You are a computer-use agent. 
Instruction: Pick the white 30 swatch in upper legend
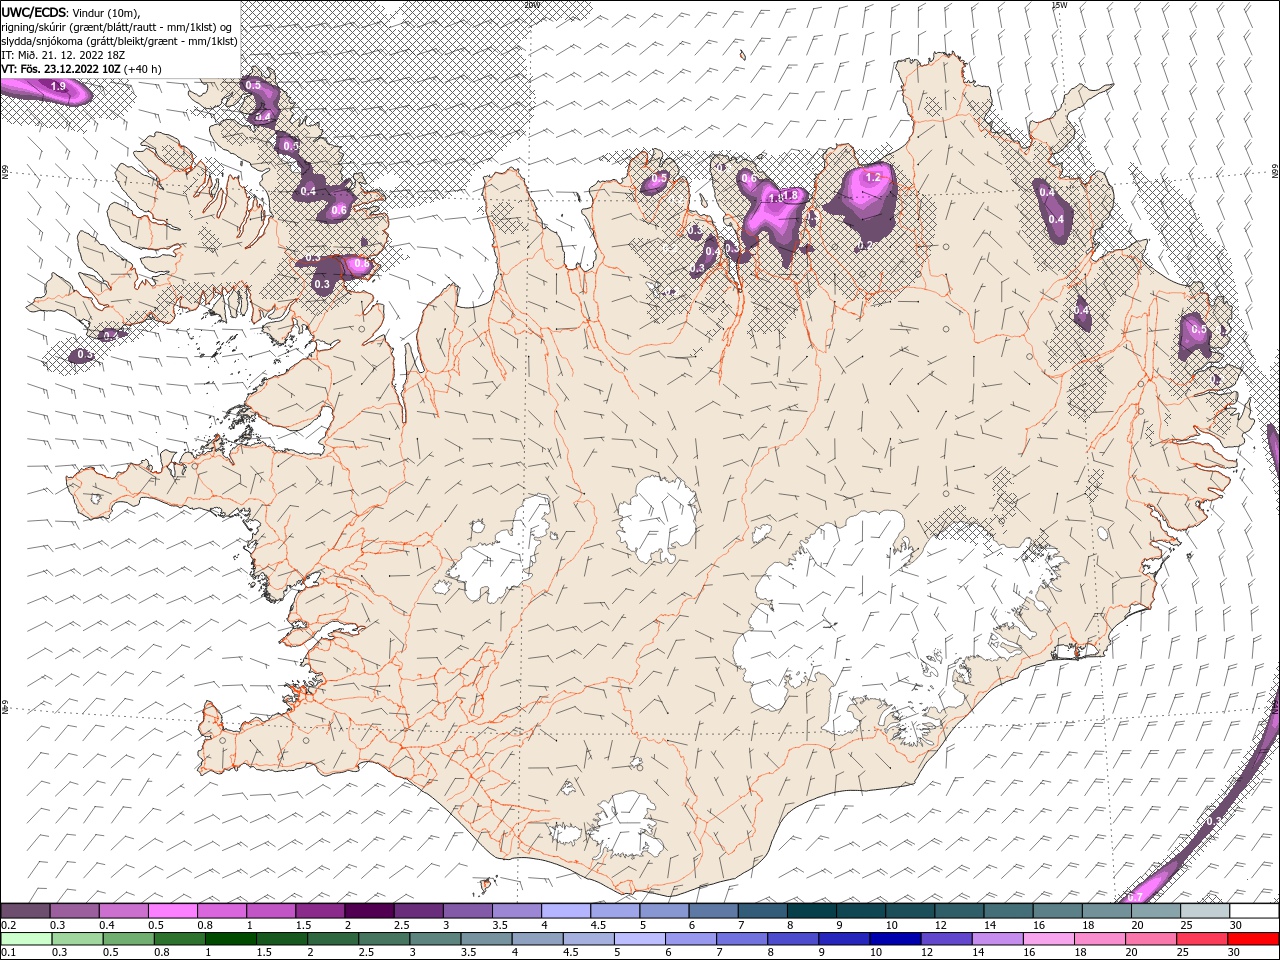pyautogui.click(x=1254, y=910)
